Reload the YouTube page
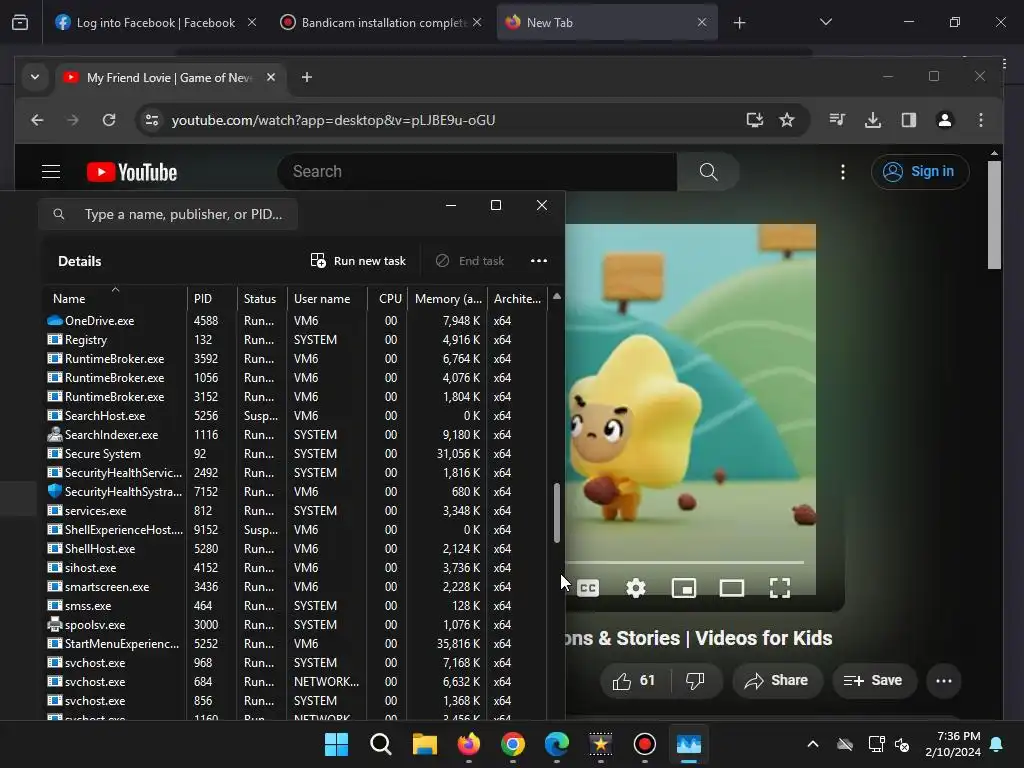Viewport: 1024px width, 768px height. tap(109, 120)
